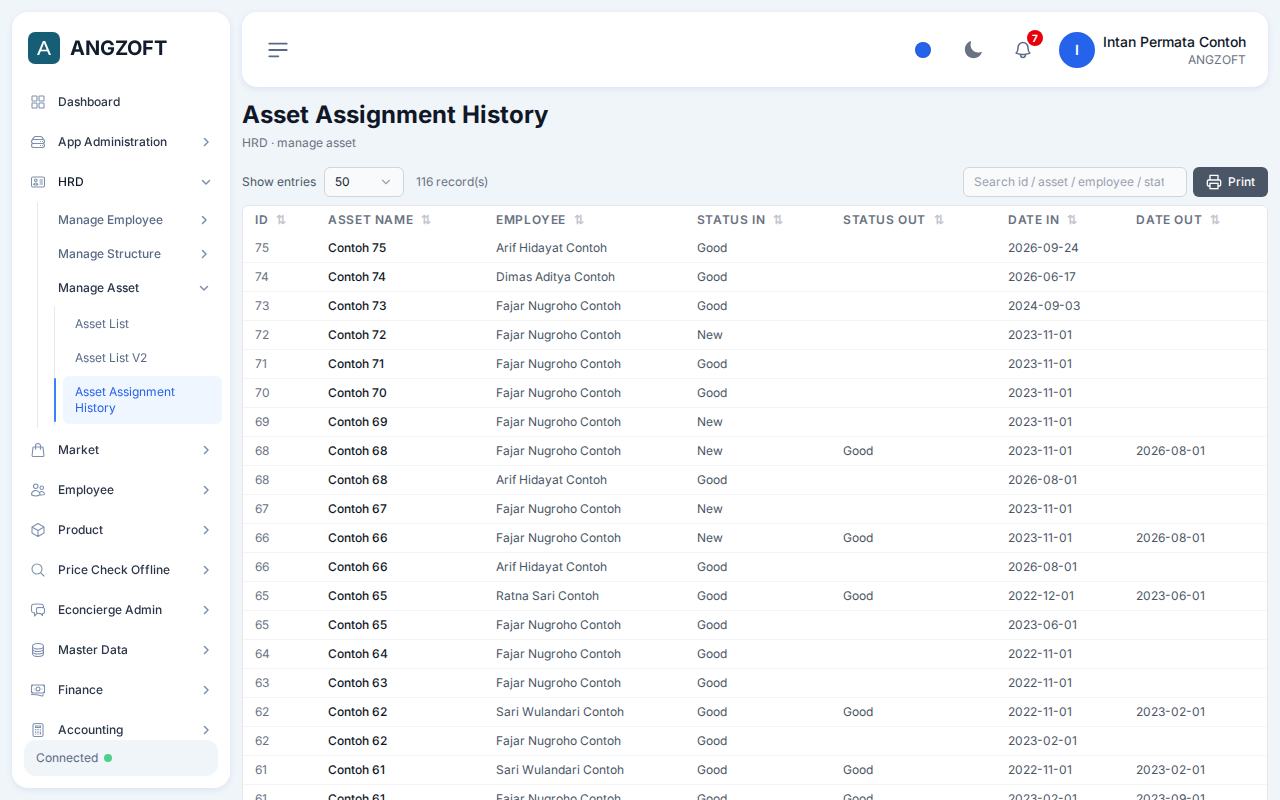Click the Accounting calculator icon
The width and height of the screenshot is (1280, 800).
coord(38,730)
